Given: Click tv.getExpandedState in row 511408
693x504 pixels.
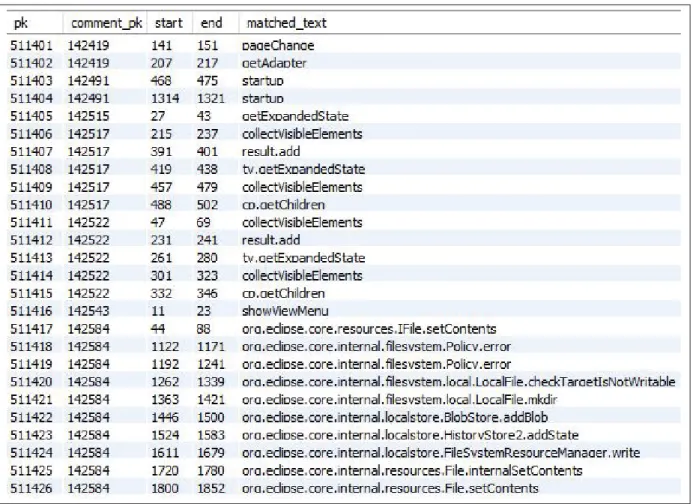Looking at the screenshot, I should [x=303, y=169].
